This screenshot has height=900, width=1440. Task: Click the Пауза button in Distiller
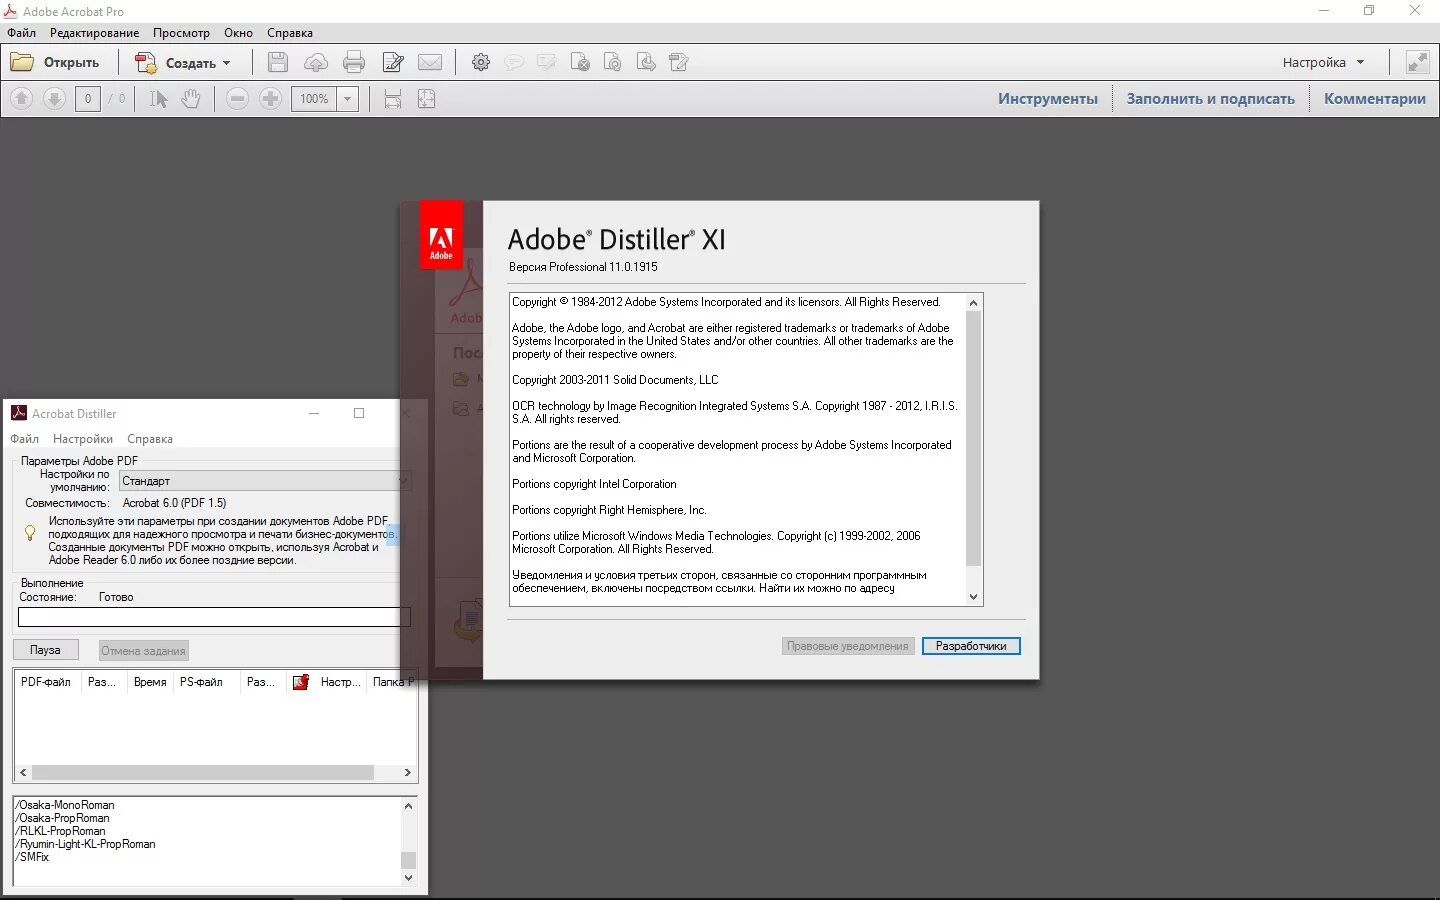point(45,650)
